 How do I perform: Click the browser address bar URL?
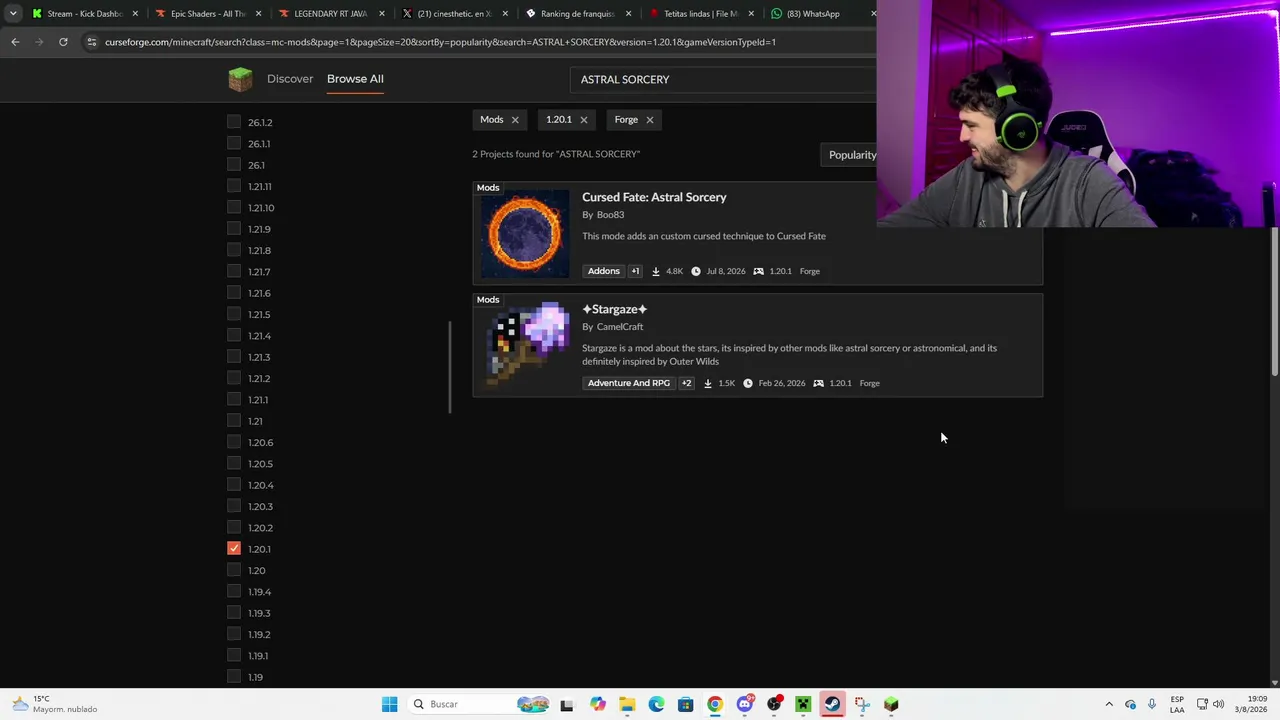(440, 42)
